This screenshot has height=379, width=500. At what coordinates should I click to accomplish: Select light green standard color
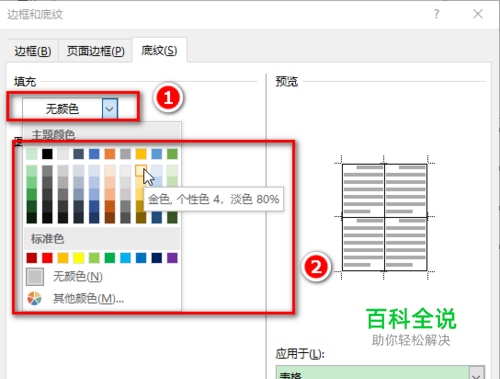(94, 258)
